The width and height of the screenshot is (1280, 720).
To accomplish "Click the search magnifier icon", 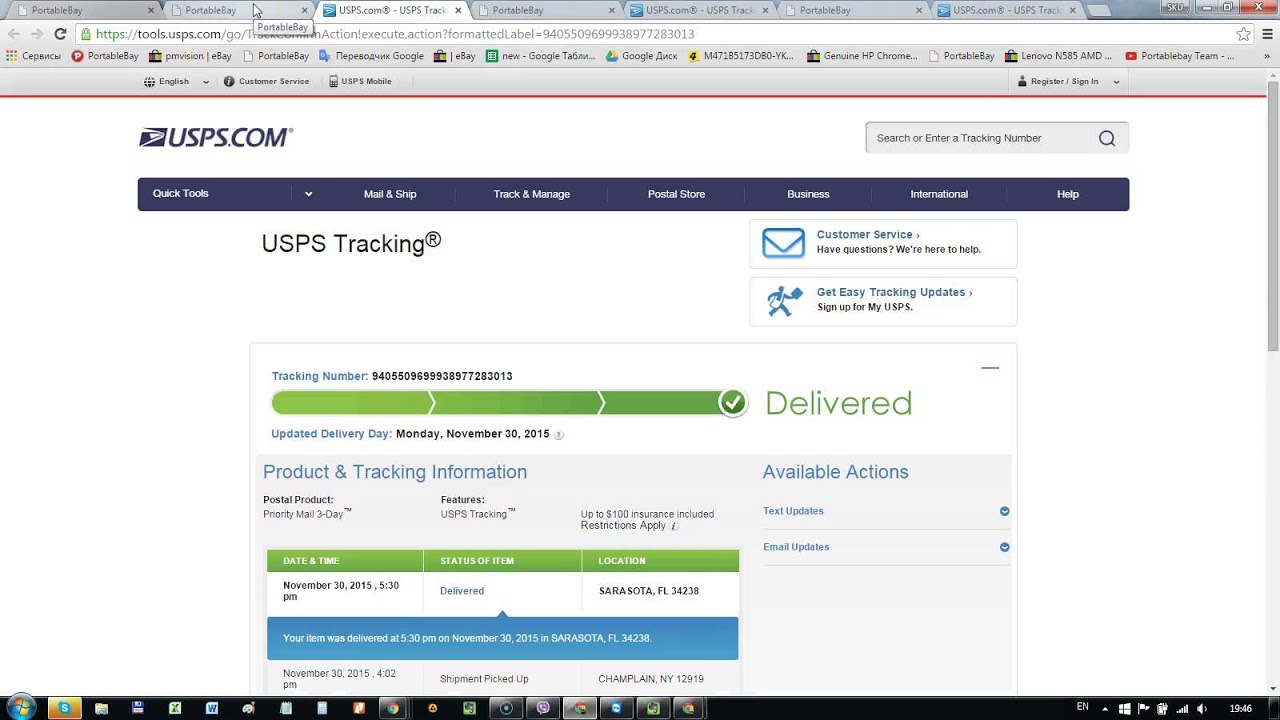I will pyautogui.click(x=1107, y=138).
